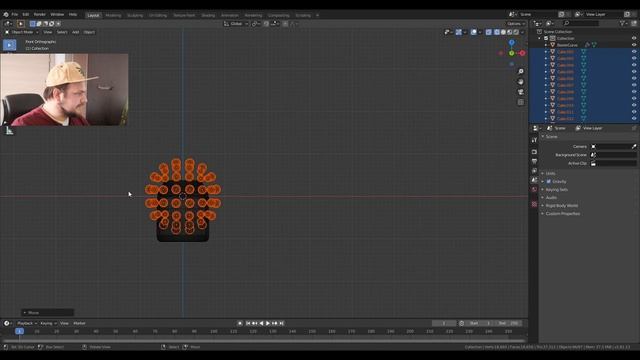Click the current frame number field
The height and width of the screenshot is (360, 640).
click(444, 323)
